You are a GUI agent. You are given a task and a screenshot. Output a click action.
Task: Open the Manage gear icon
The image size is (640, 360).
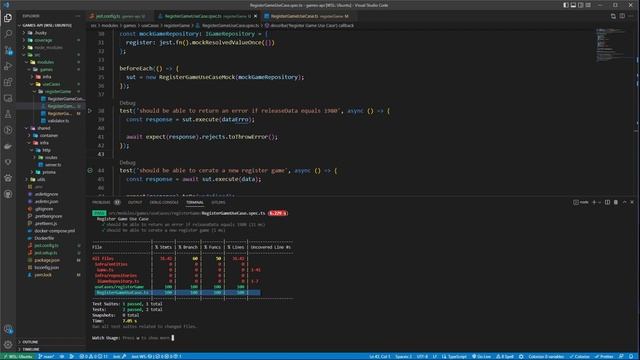(8, 345)
